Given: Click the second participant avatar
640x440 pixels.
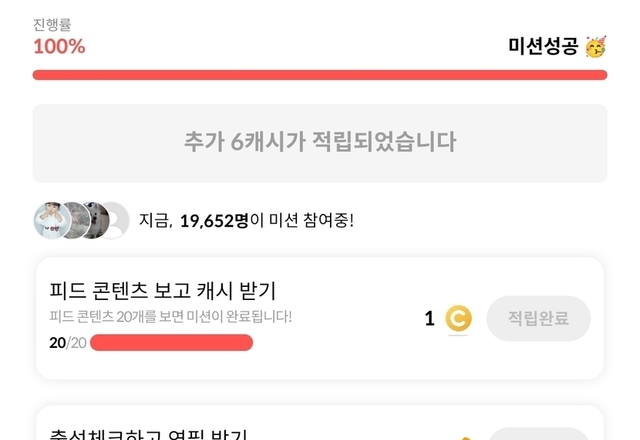Looking at the screenshot, I should [x=74, y=220].
